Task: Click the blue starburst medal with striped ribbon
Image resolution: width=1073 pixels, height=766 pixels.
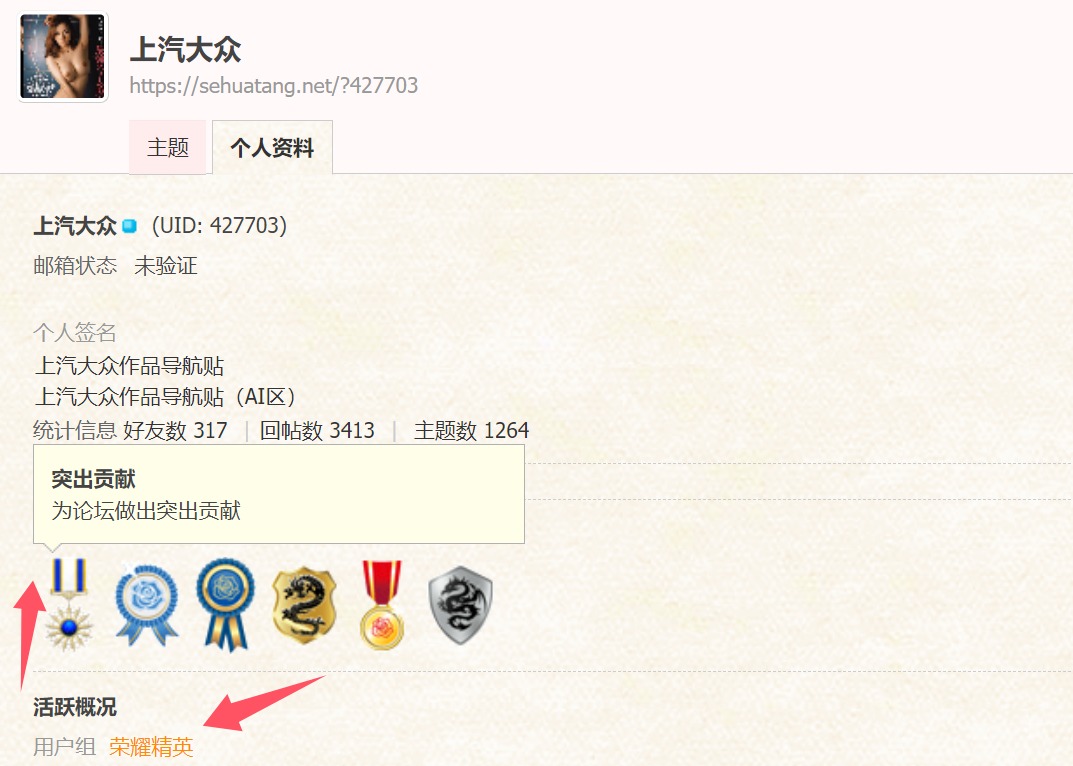Action: pos(68,604)
